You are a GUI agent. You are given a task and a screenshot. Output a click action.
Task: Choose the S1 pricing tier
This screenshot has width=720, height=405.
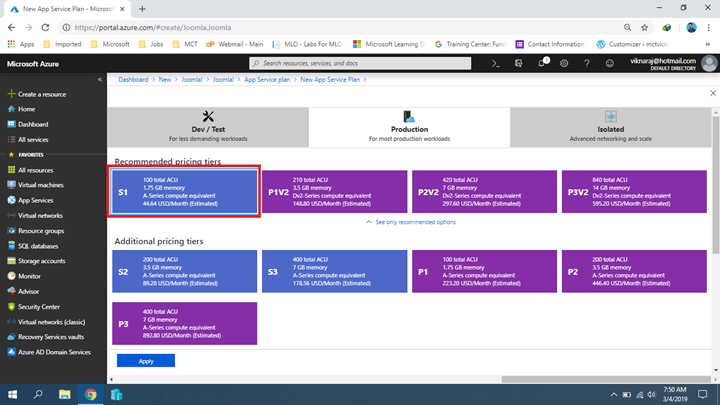point(185,191)
